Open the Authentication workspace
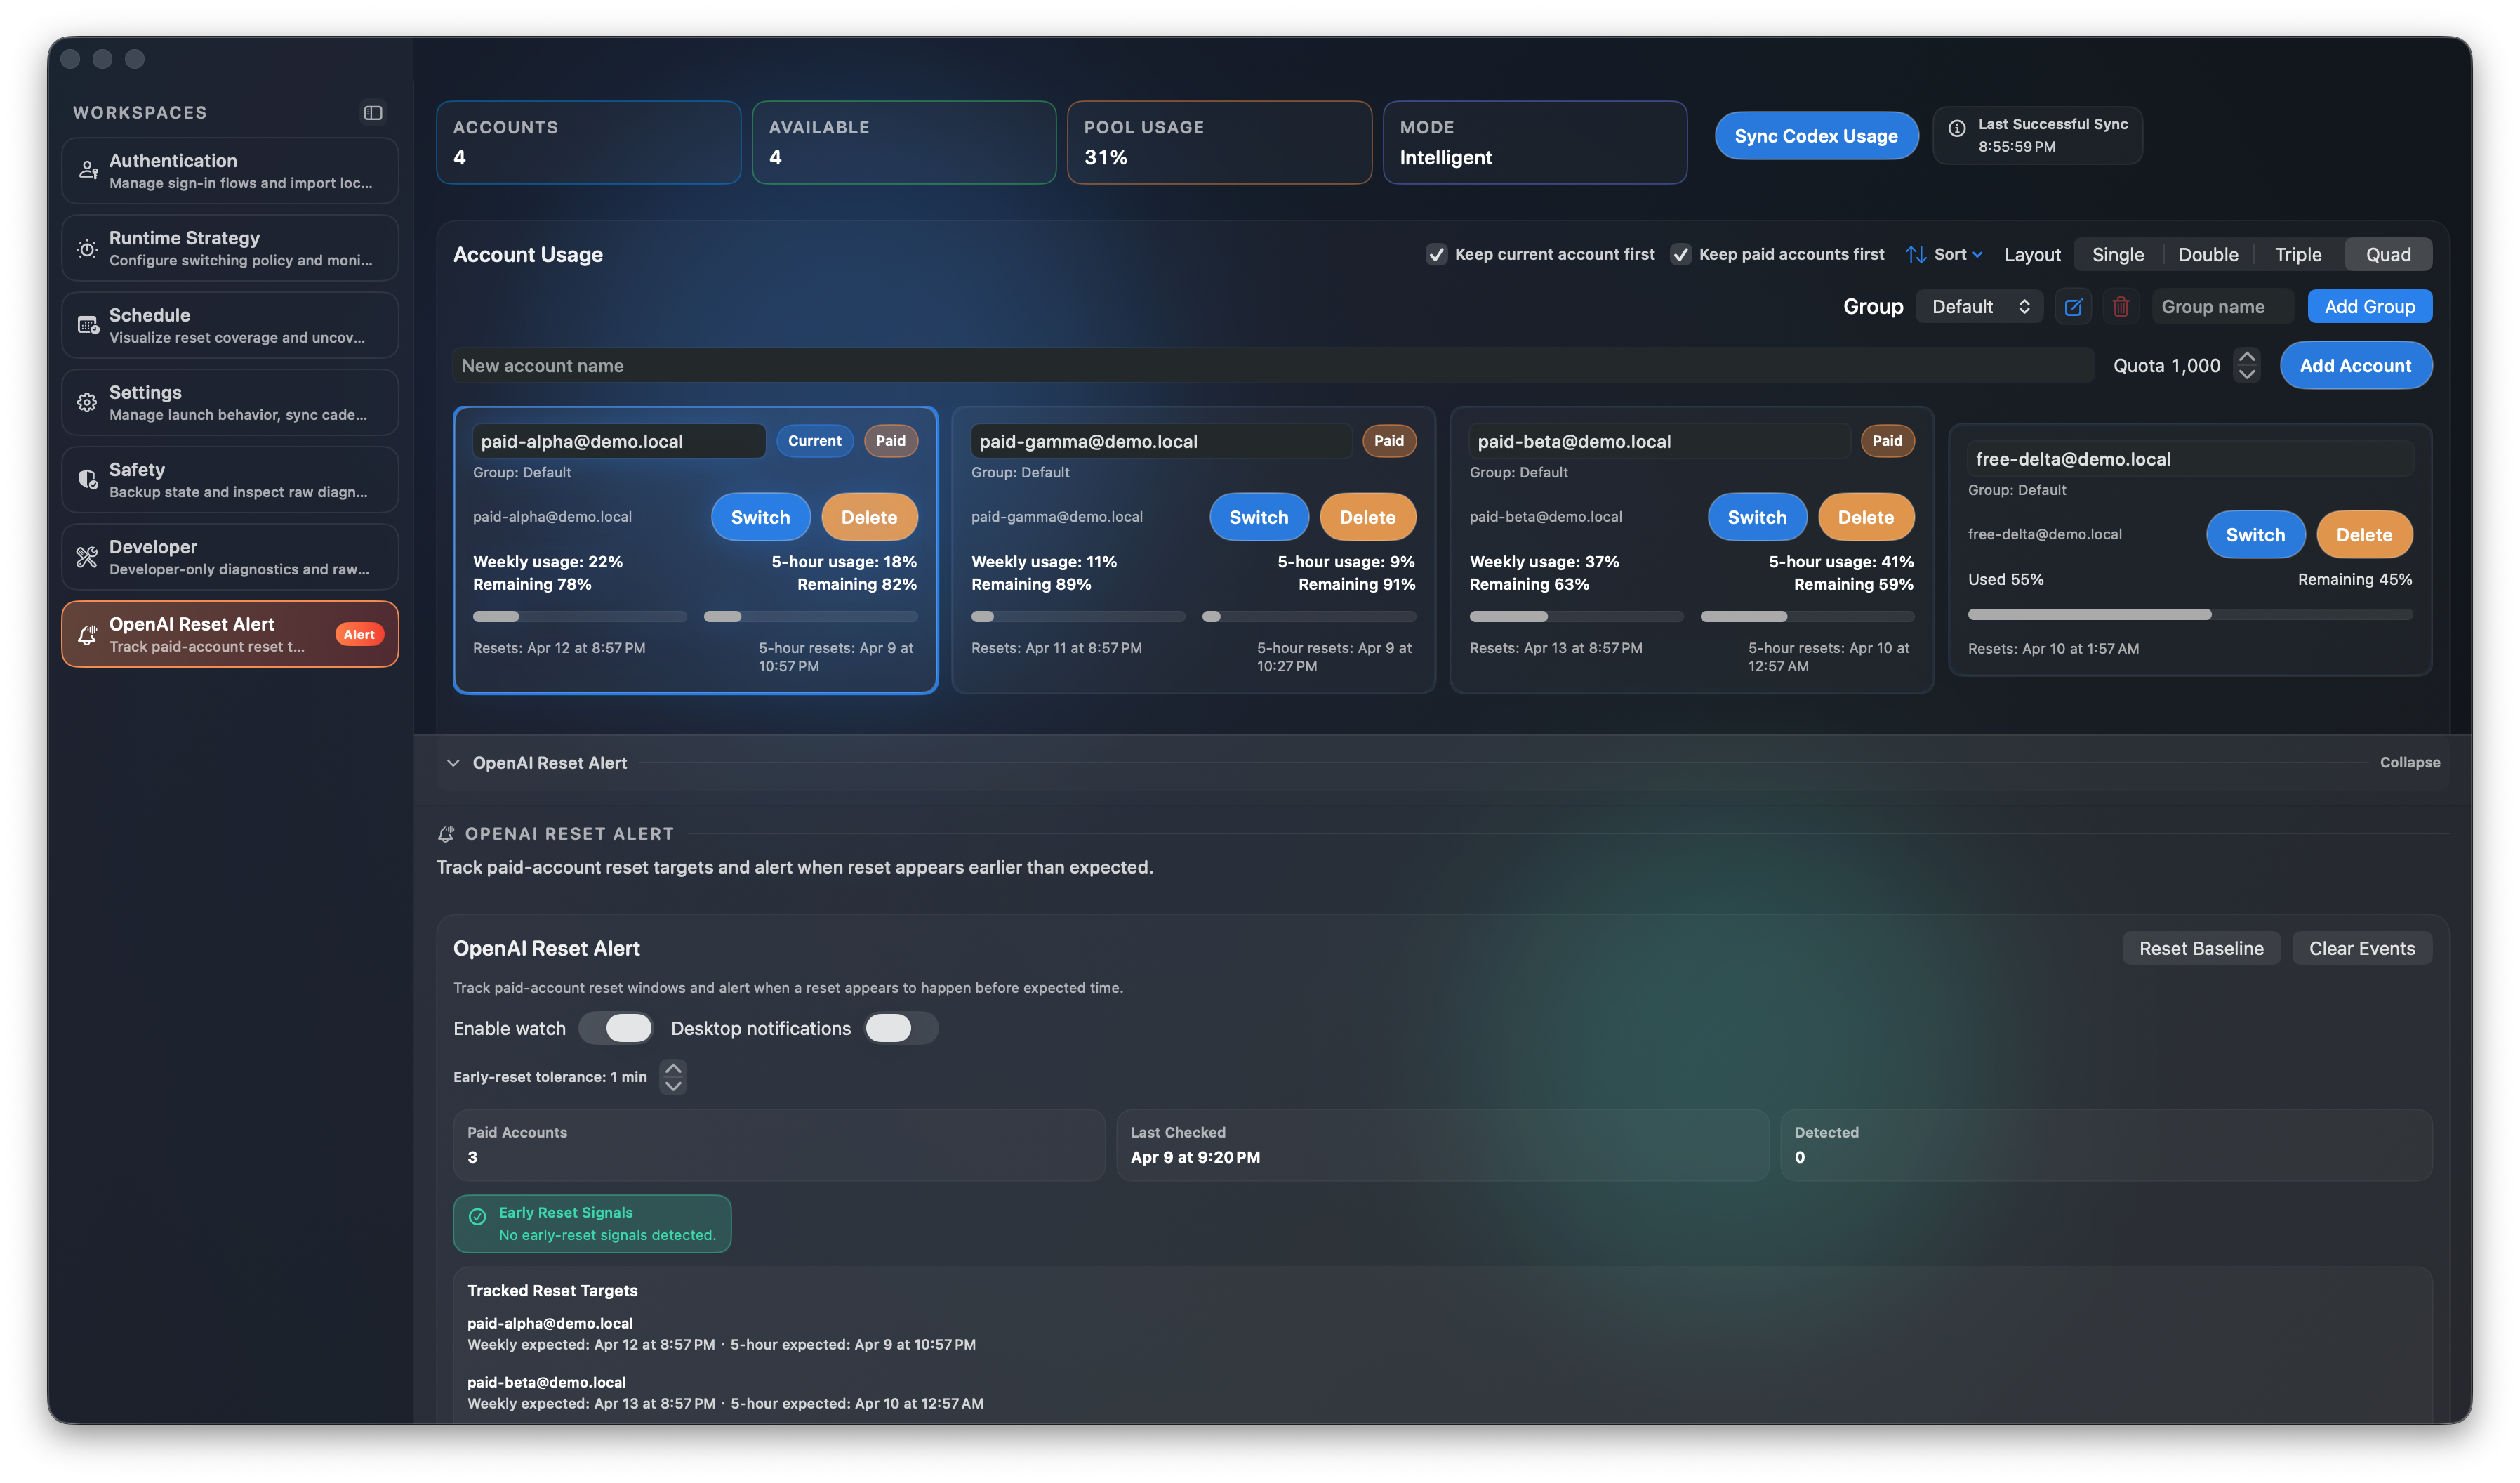The image size is (2520, 1483). [x=230, y=171]
